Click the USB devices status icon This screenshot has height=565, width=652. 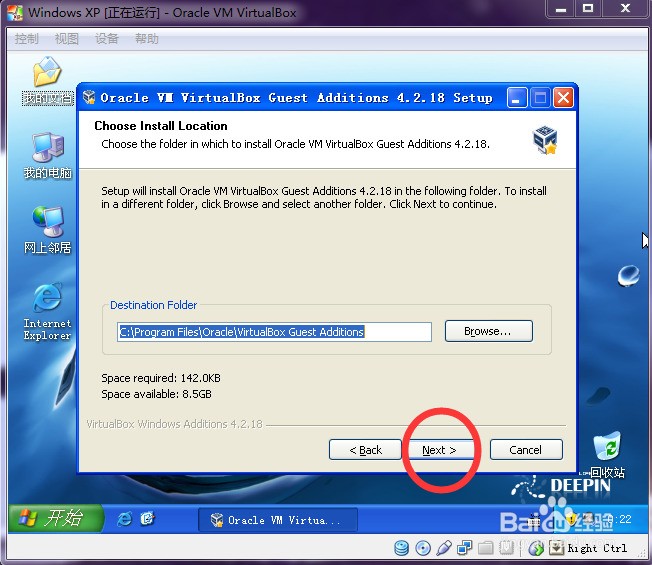[x=444, y=548]
